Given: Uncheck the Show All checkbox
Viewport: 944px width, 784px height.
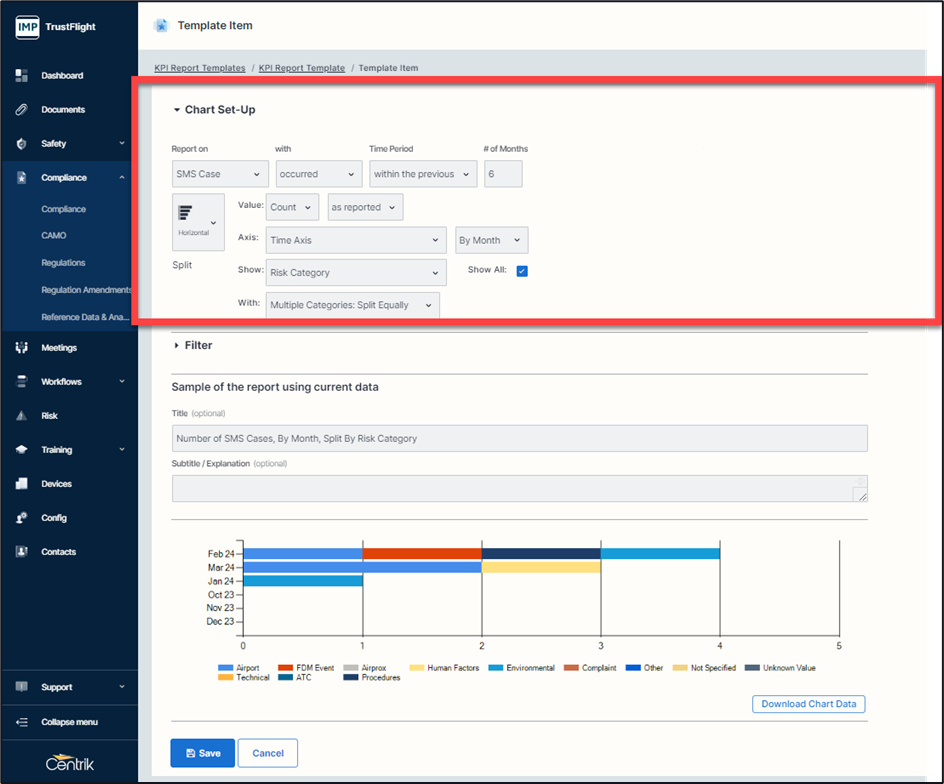Looking at the screenshot, I should click(x=522, y=271).
